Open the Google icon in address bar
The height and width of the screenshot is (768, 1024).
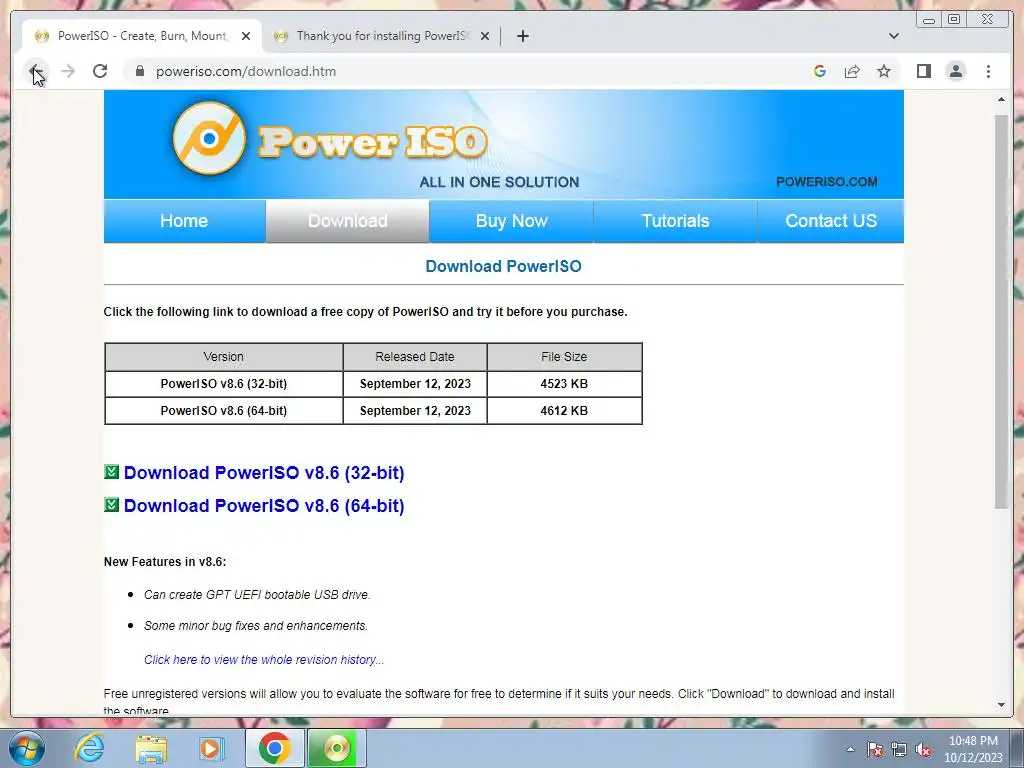click(820, 71)
